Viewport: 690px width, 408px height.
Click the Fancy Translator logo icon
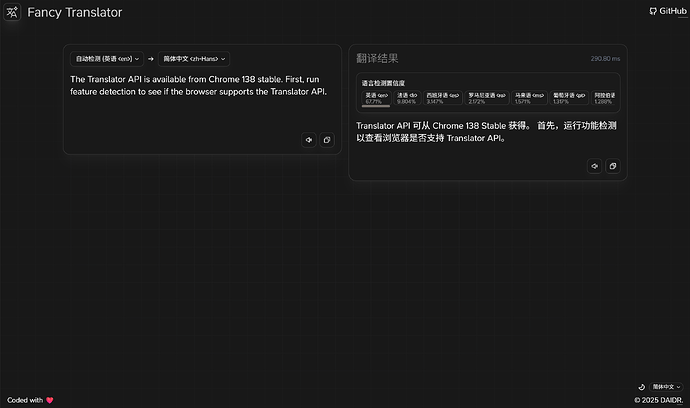[x=12, y=12]
